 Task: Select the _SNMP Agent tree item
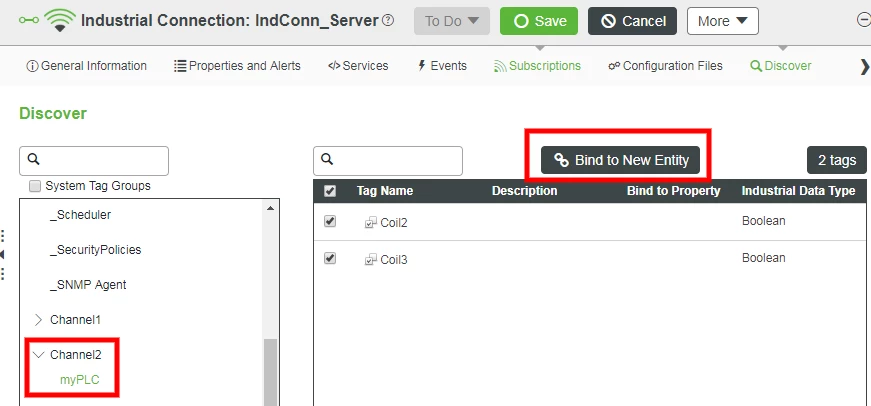tap(88, 285)
